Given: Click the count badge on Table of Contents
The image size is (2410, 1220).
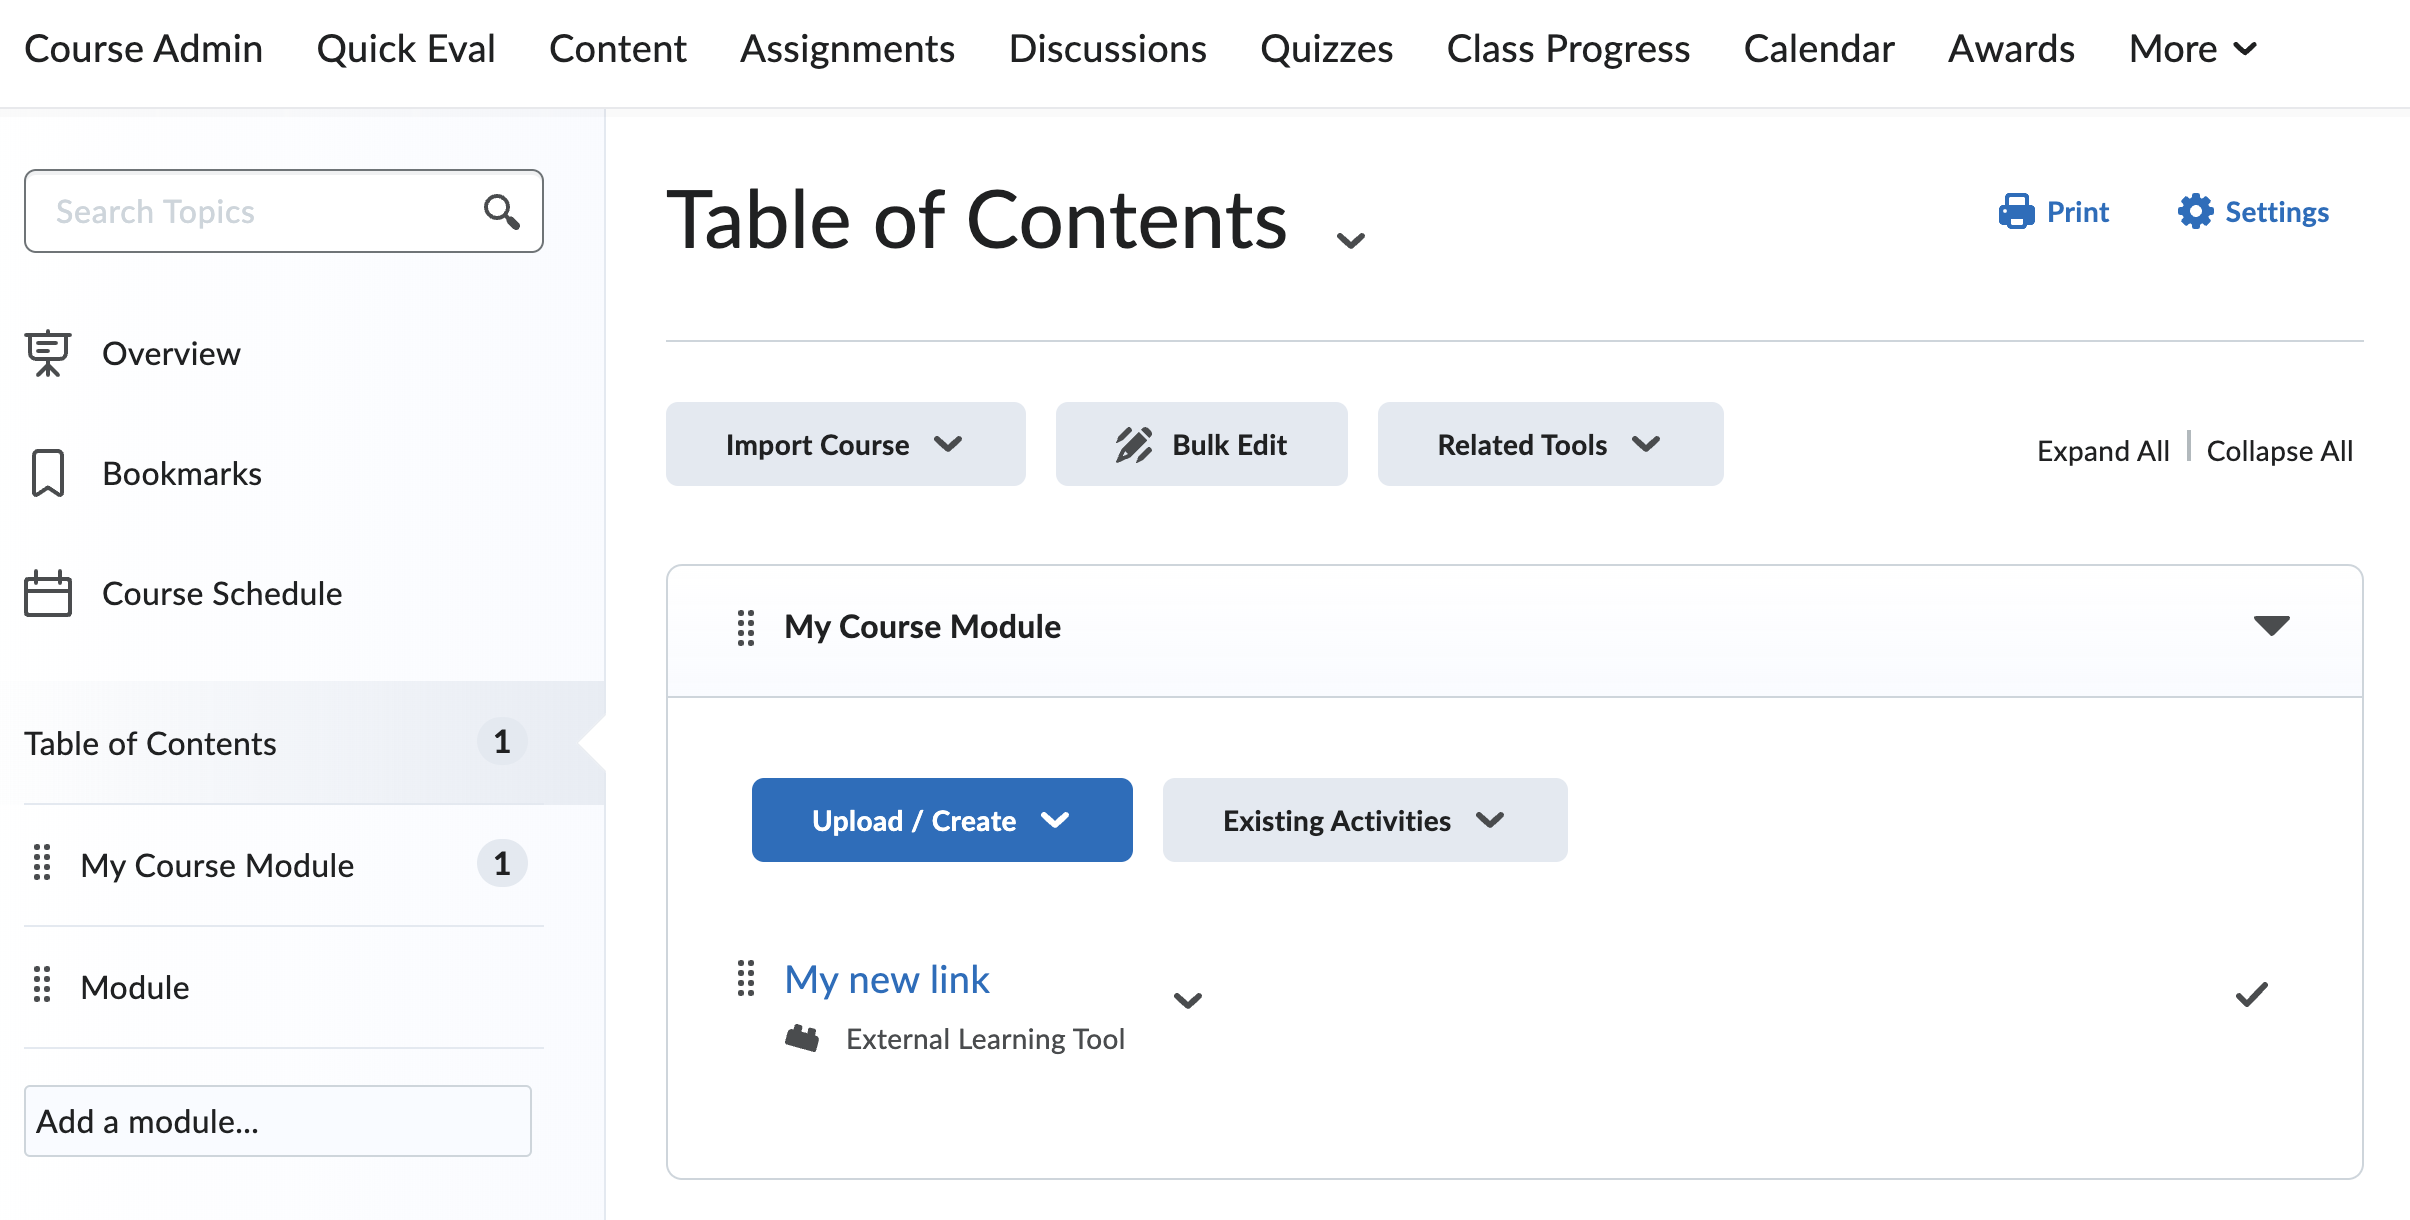Looking at the screenshot, I should 502,742.
